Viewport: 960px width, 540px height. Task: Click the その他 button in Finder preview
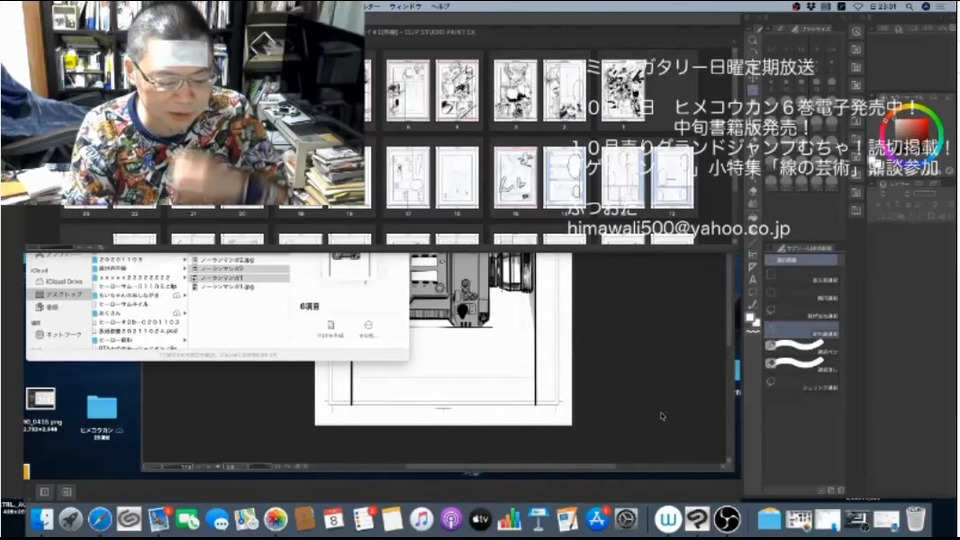tap(368, 329)
